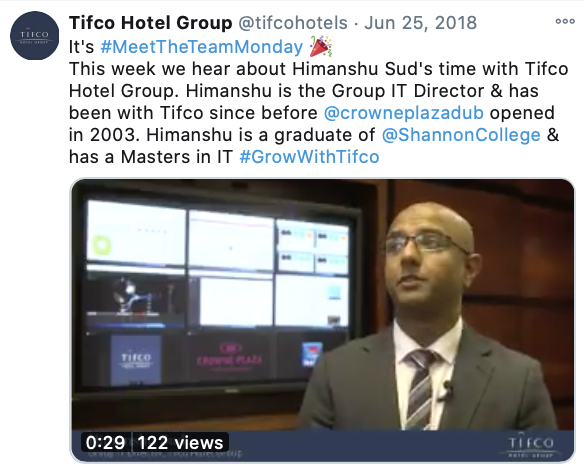This screenshot has height=476, width=584.
Task: Select the 122 views counter
Action: point(180,443)
